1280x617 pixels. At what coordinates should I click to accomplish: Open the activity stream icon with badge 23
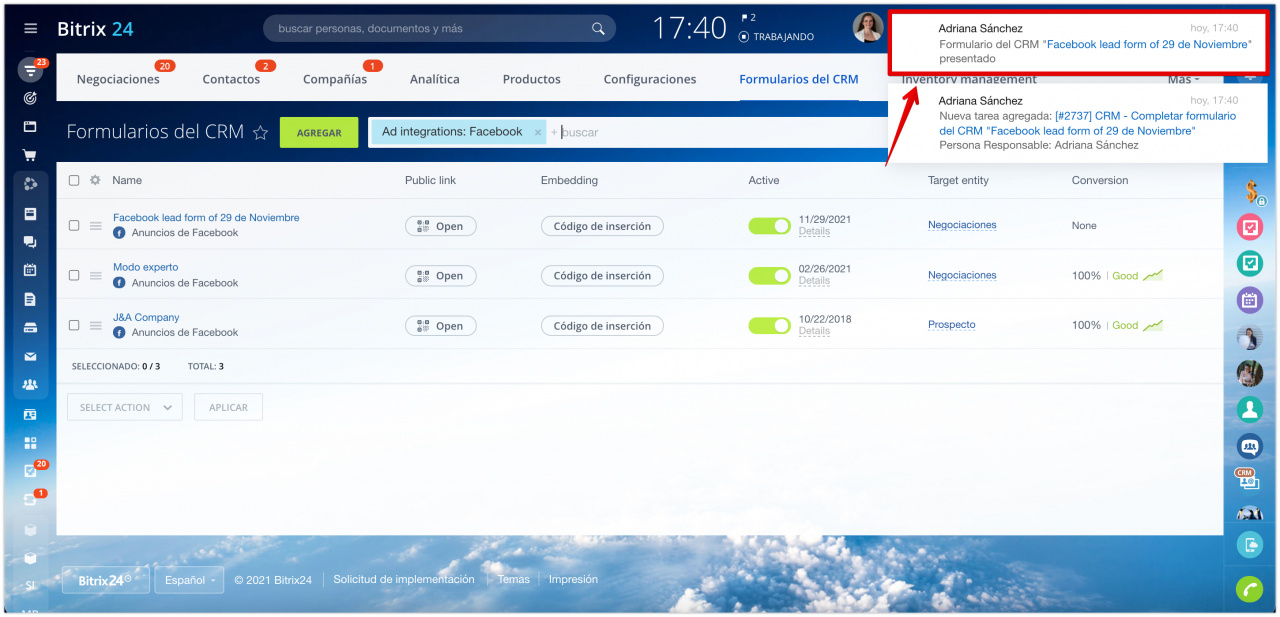31,71
